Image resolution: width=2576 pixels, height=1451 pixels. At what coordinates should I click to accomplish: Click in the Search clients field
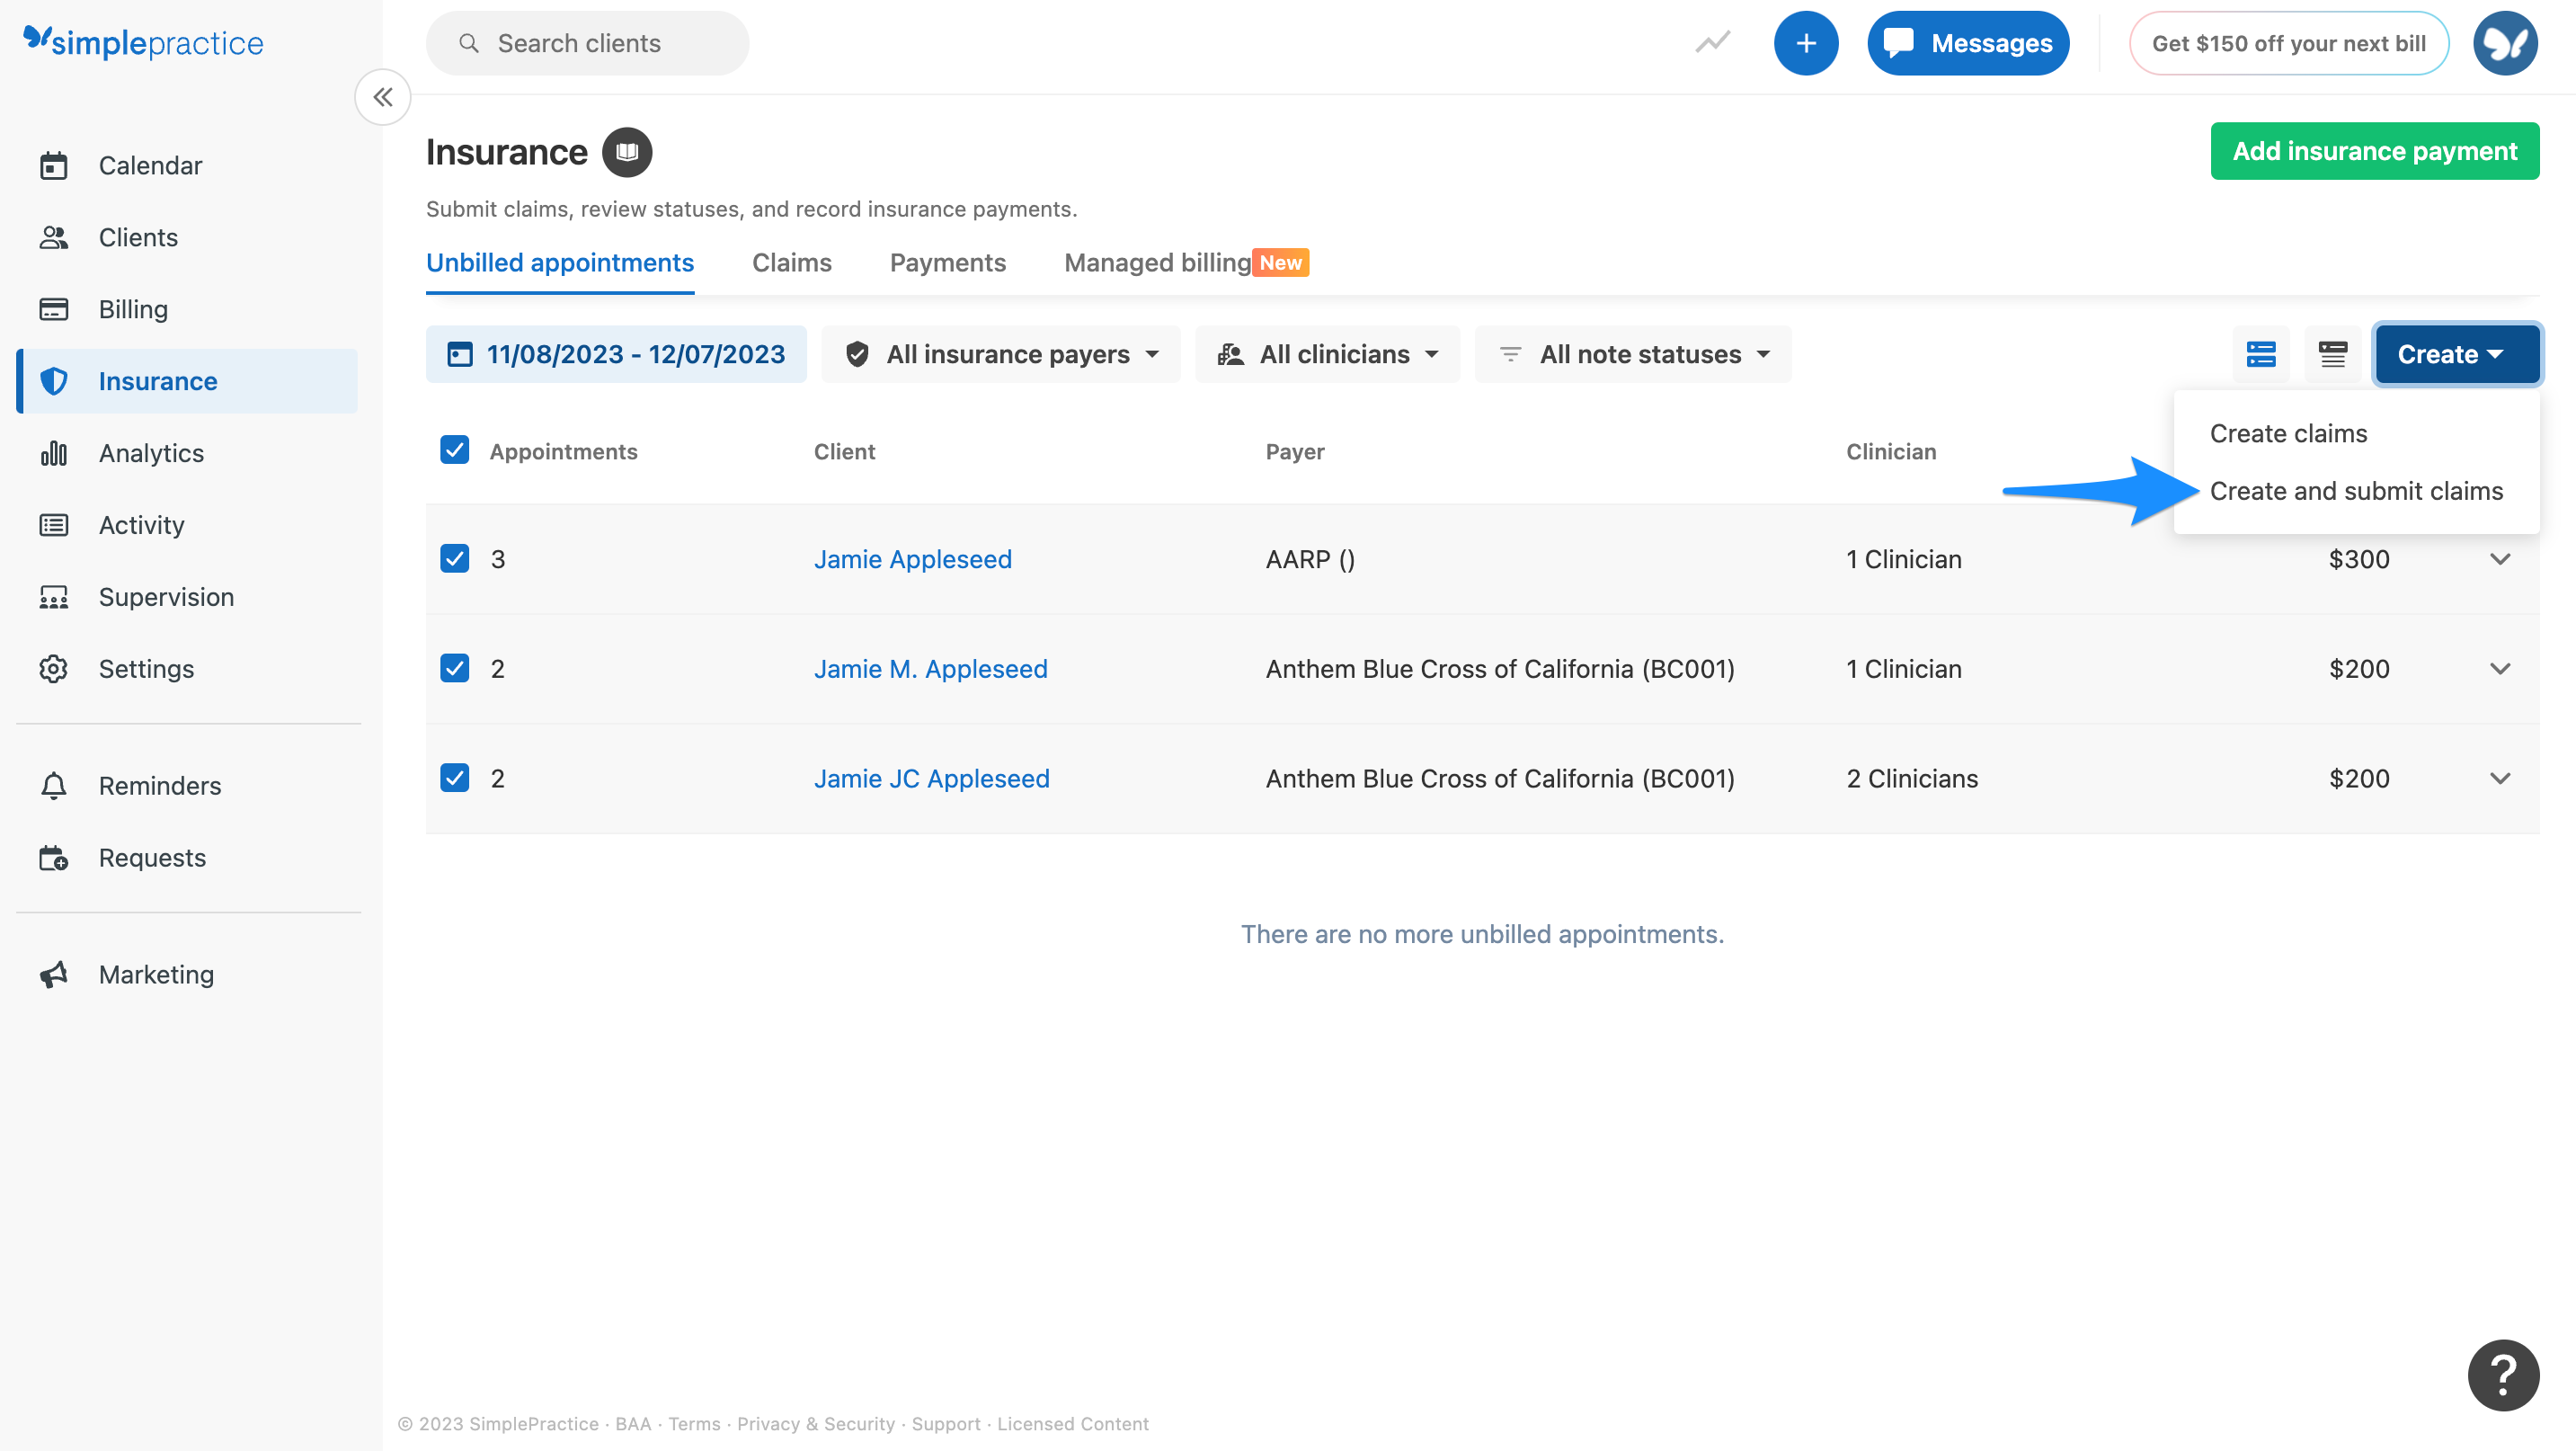click(x=587, y=43)
